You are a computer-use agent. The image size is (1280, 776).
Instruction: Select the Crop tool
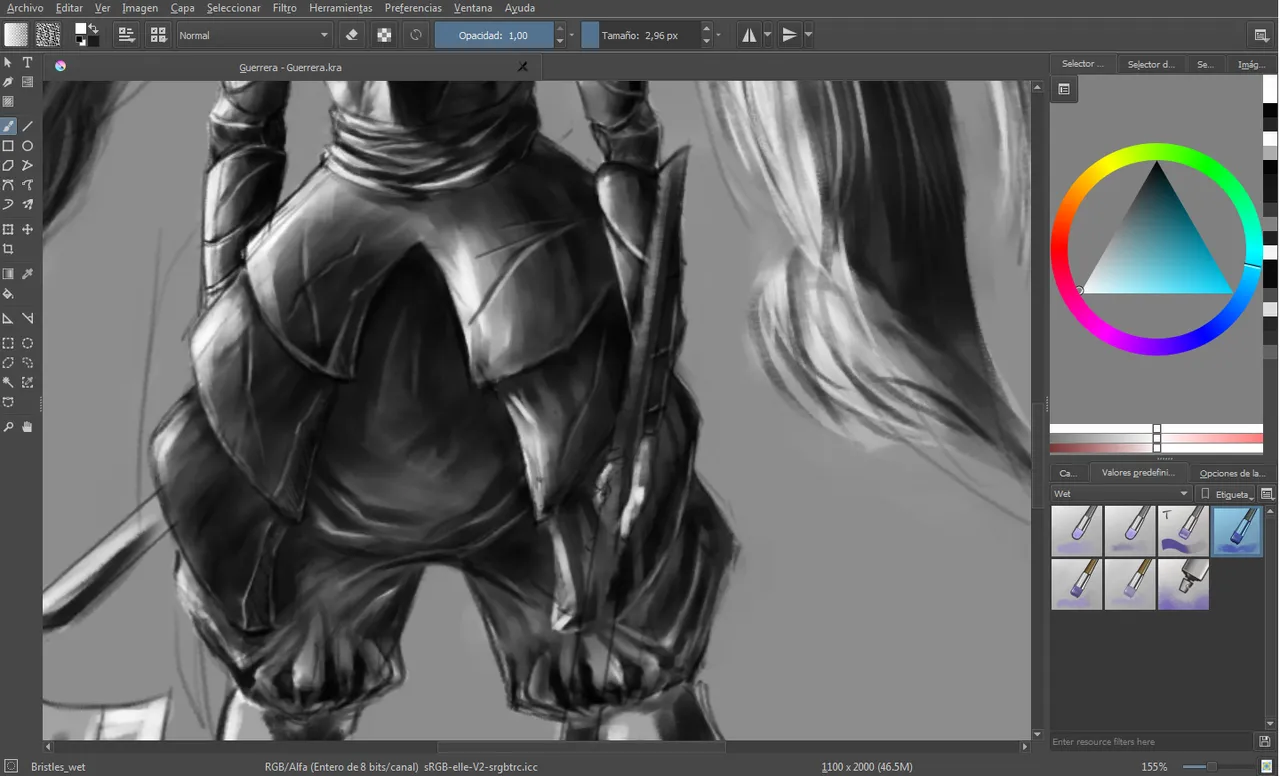(x=8, y=249)
